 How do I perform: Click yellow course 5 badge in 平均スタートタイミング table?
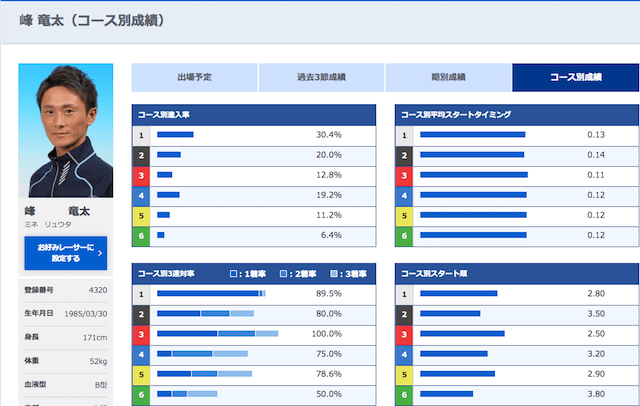coord(404,215)
